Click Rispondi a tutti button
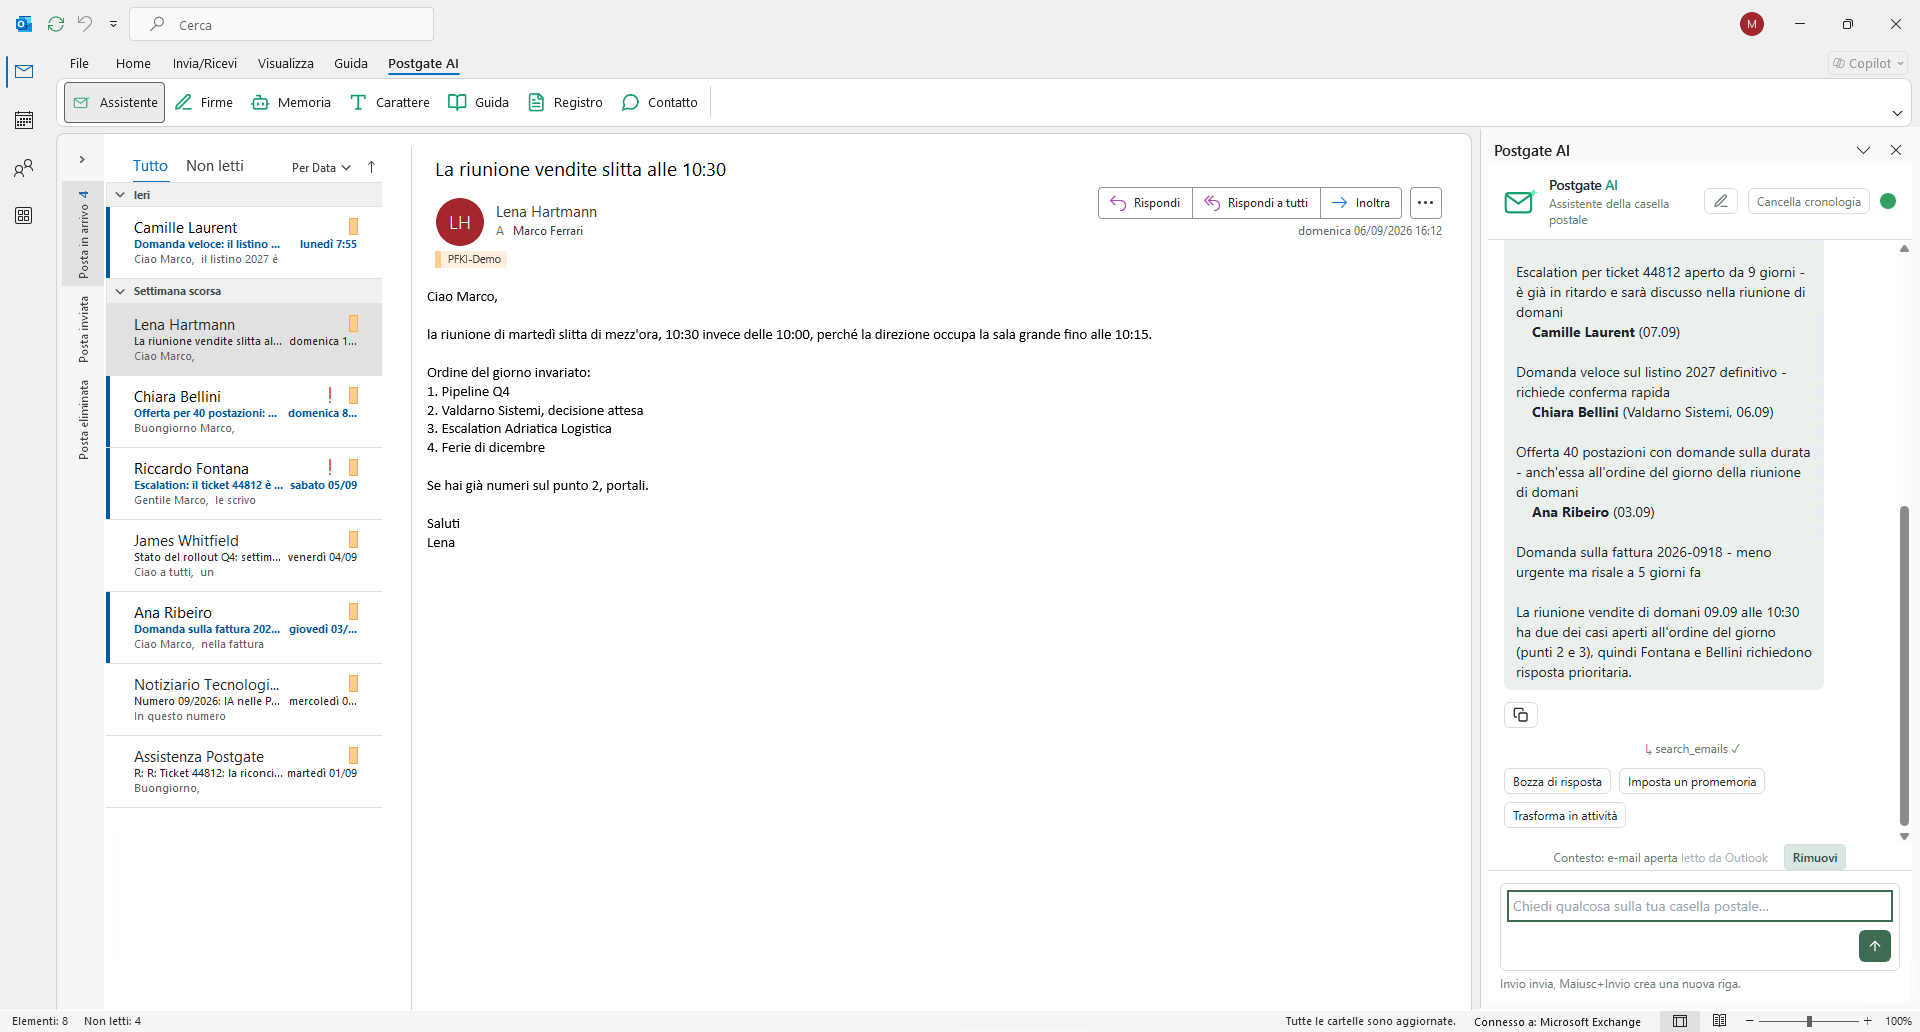Image resolution: width=1920 pixels, height=1032 pixels. 1257,203
